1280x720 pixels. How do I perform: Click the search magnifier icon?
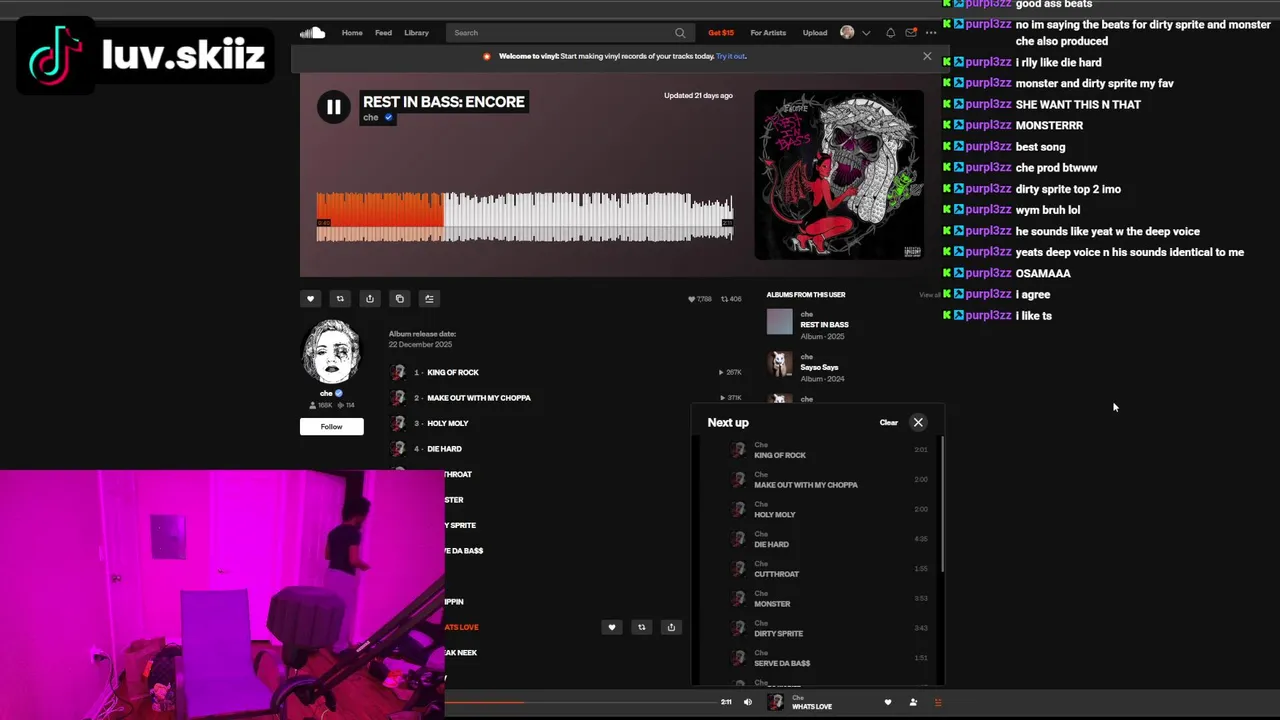[680, 33]
